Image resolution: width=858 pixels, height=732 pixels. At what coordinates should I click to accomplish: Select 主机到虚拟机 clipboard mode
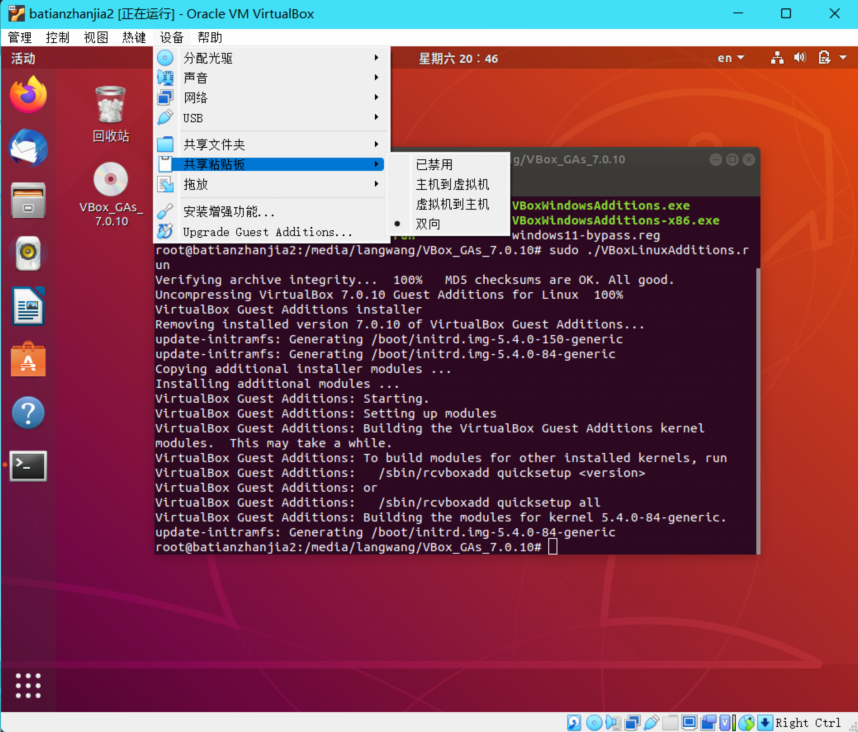[448, 184]
